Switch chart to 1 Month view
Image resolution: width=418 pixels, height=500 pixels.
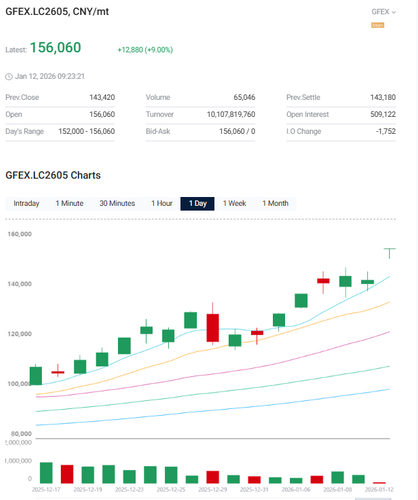(275, 203)
